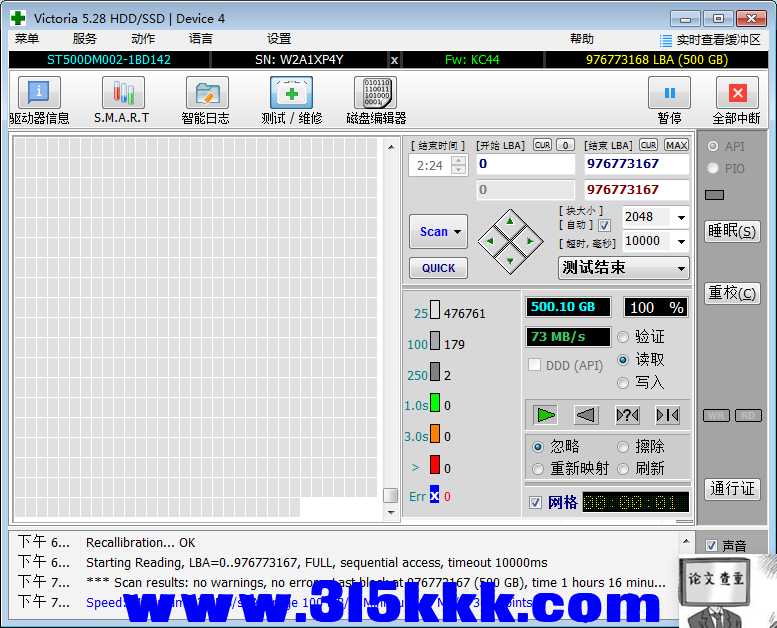Open the S.M.A.R.T panel icon
Viewport: 777px width, 628px height.
pyautogui.click(x=122, y=93)
